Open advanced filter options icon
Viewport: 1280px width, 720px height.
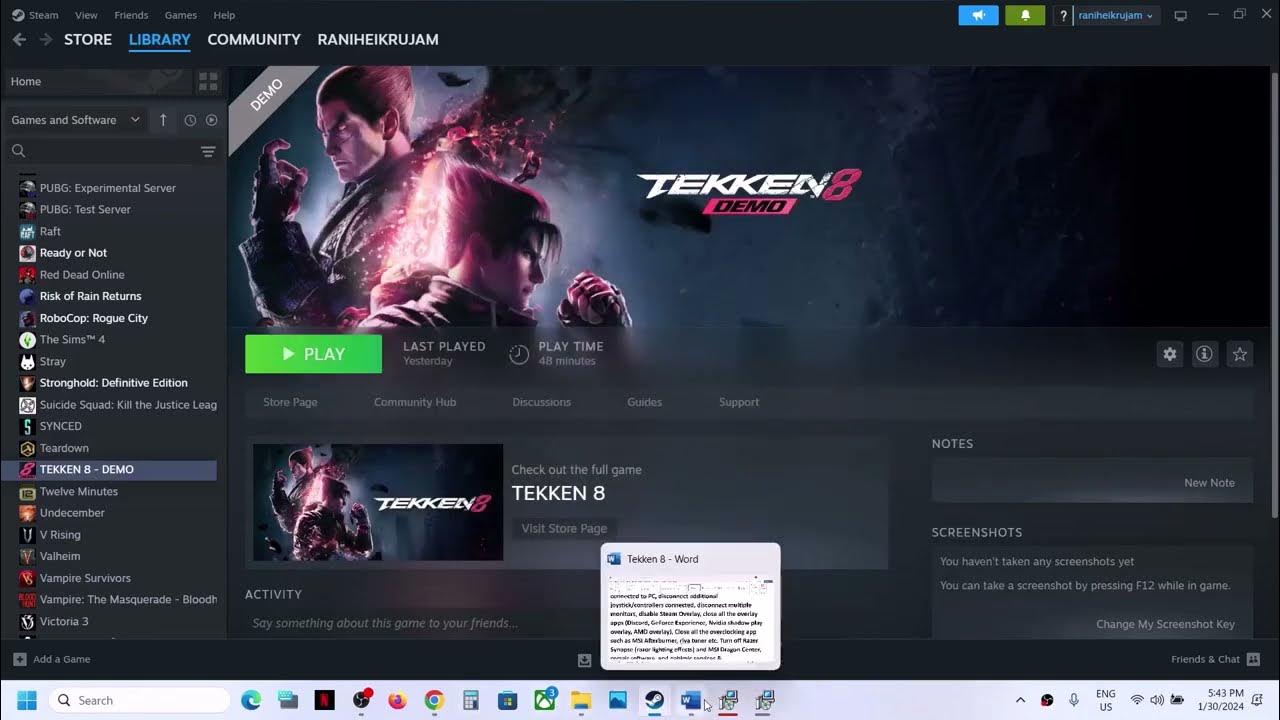pos(208,151)
